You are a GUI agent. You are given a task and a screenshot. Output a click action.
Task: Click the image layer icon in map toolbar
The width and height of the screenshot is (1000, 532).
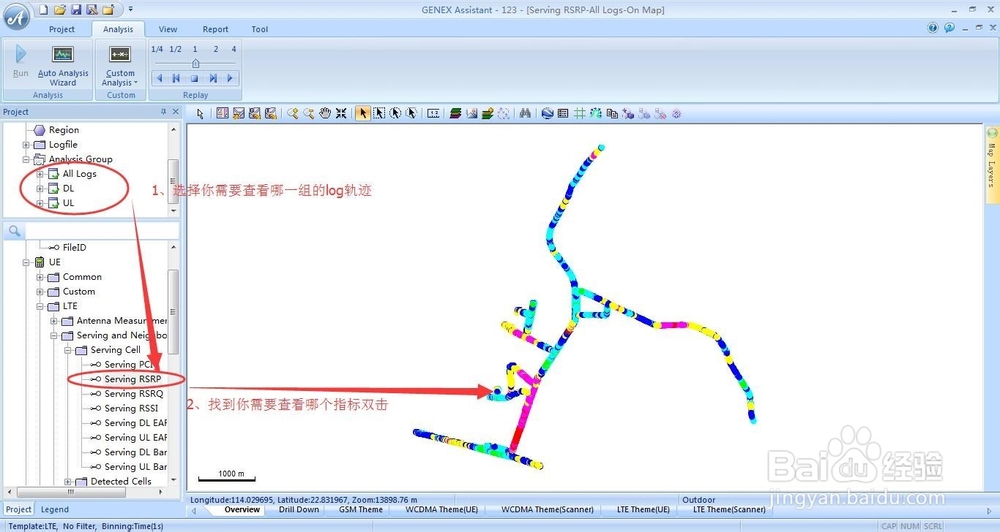pyautogui.click(x=472, y=114)
